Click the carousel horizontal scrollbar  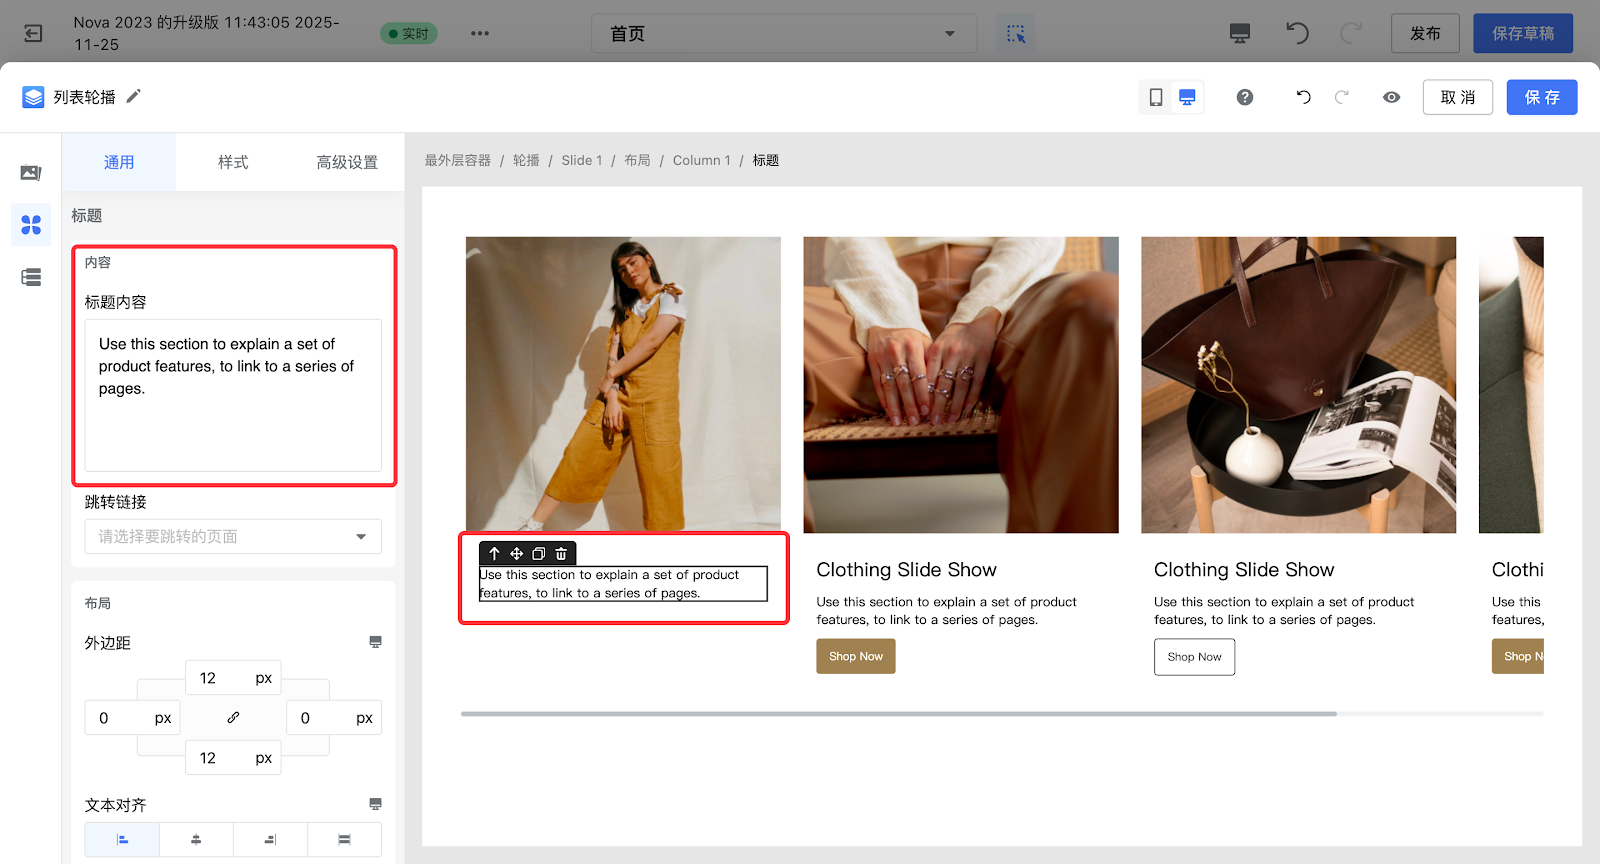click(x=898, y=714)
